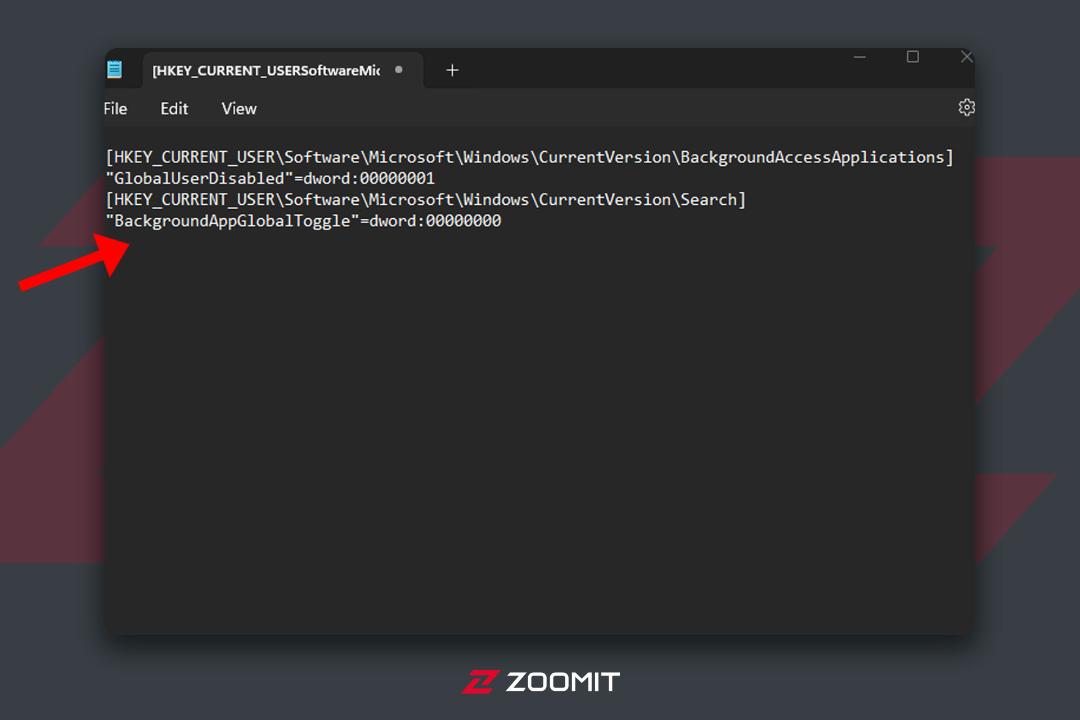The image size is (1080, 720).
Task: Click the Notepad app icon in title bar
Action: tap(114, 70)
